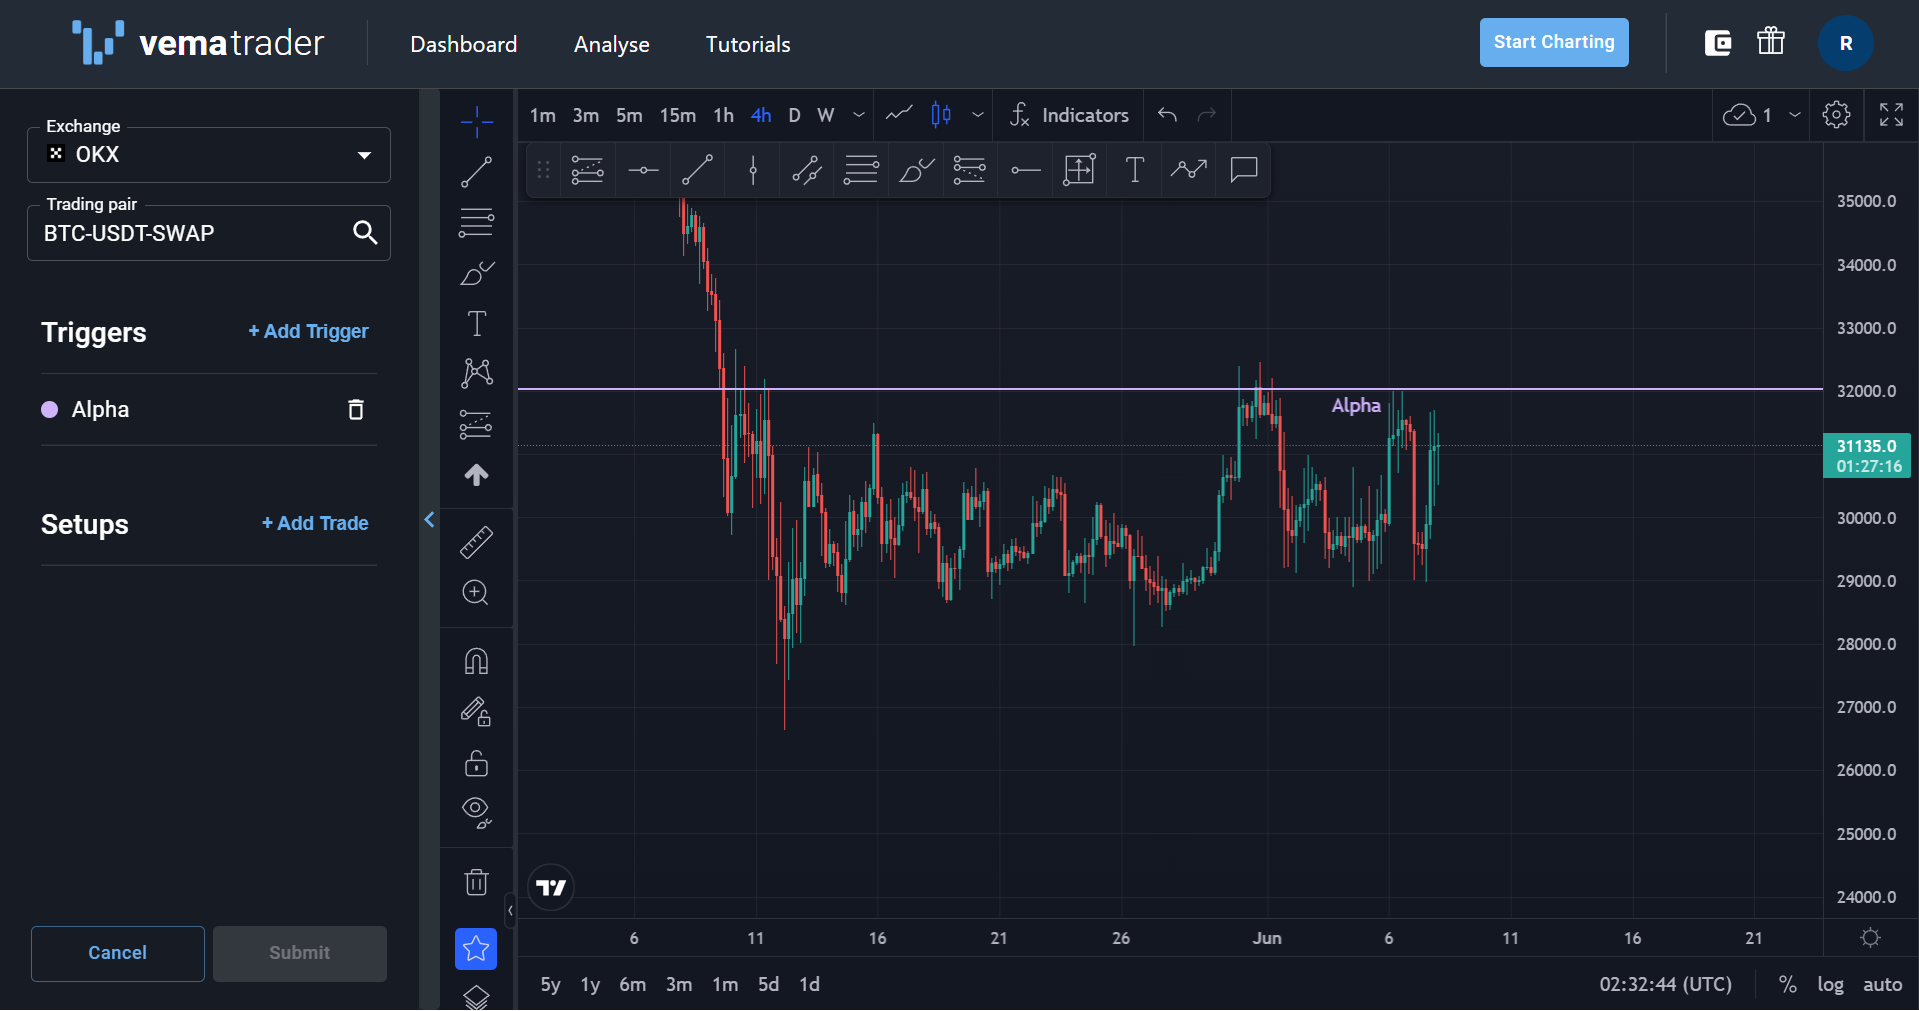Open prediction and position tools
The image size is (1919, 1011).
pos(477,424)
